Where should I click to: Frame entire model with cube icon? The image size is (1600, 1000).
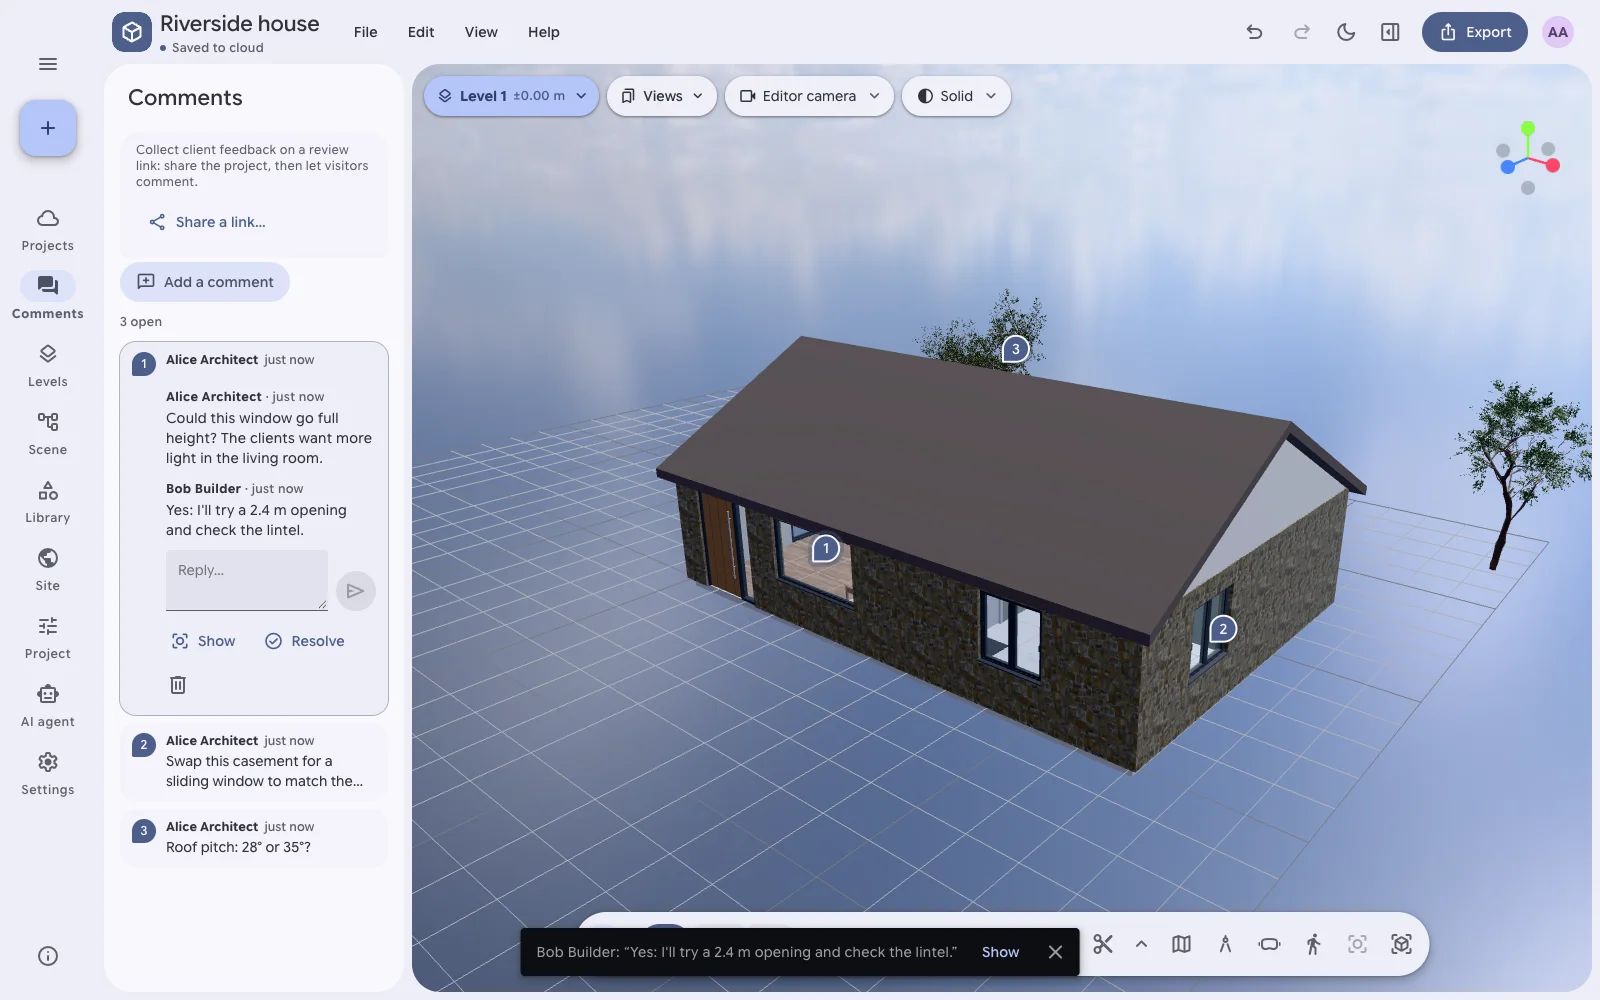[1401, 944]
